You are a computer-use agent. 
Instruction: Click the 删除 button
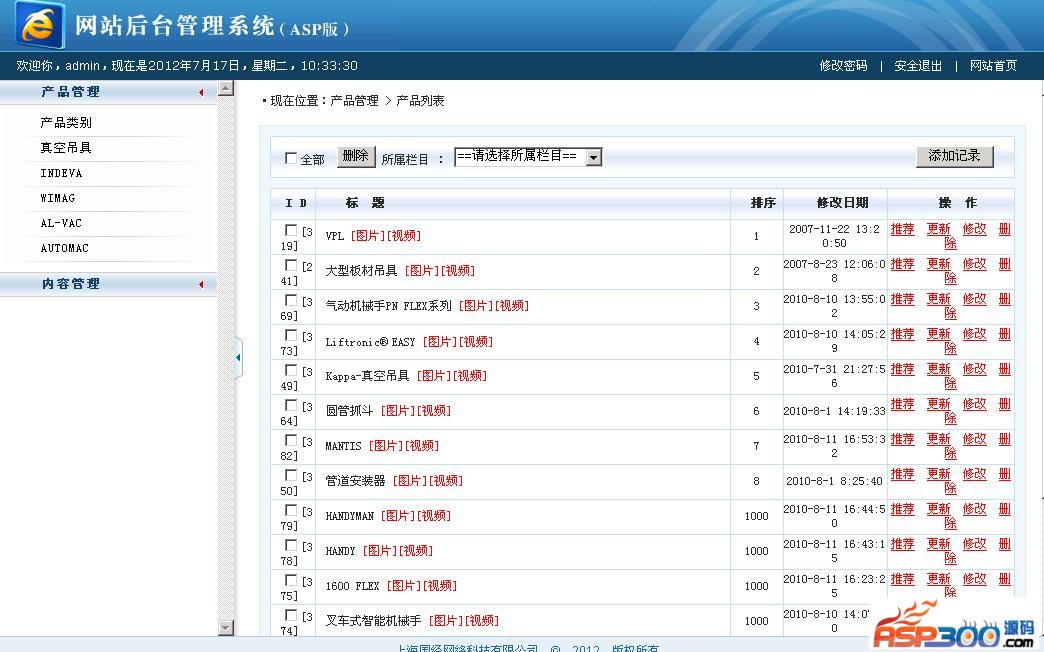click(356, 157)
